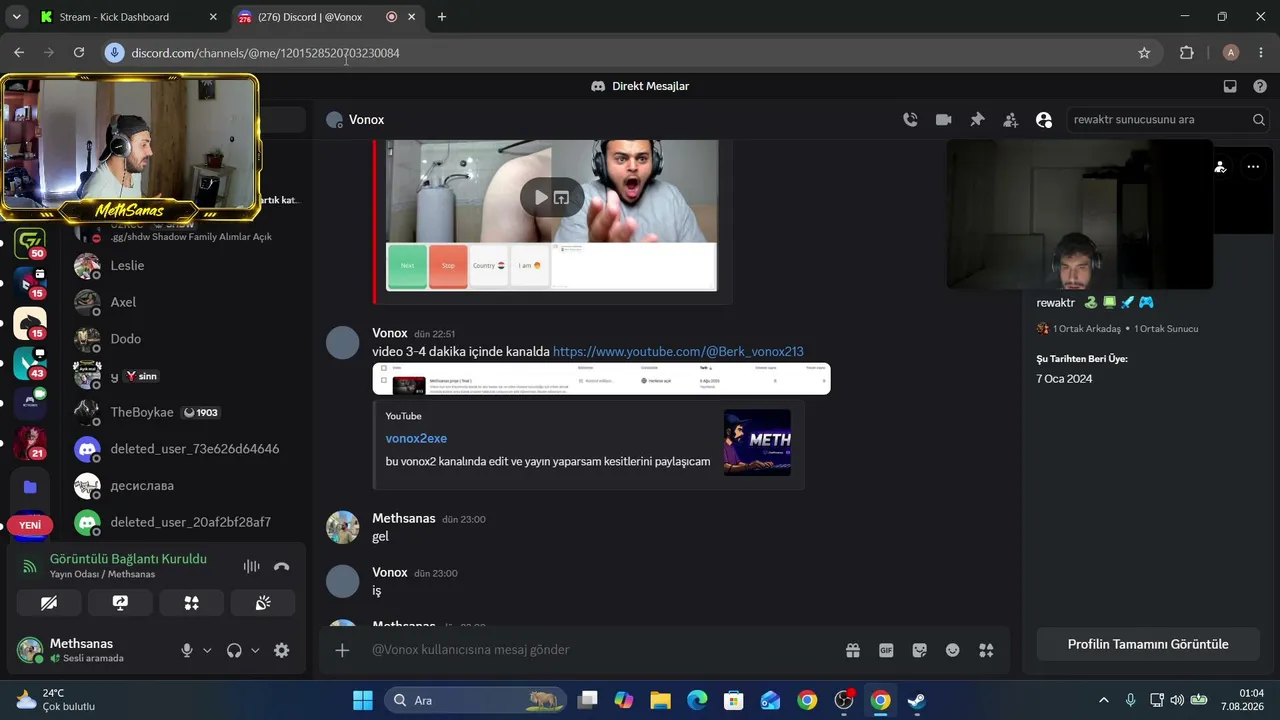Open the soundboard button
1280x720 pixels.
coord(263,603)
